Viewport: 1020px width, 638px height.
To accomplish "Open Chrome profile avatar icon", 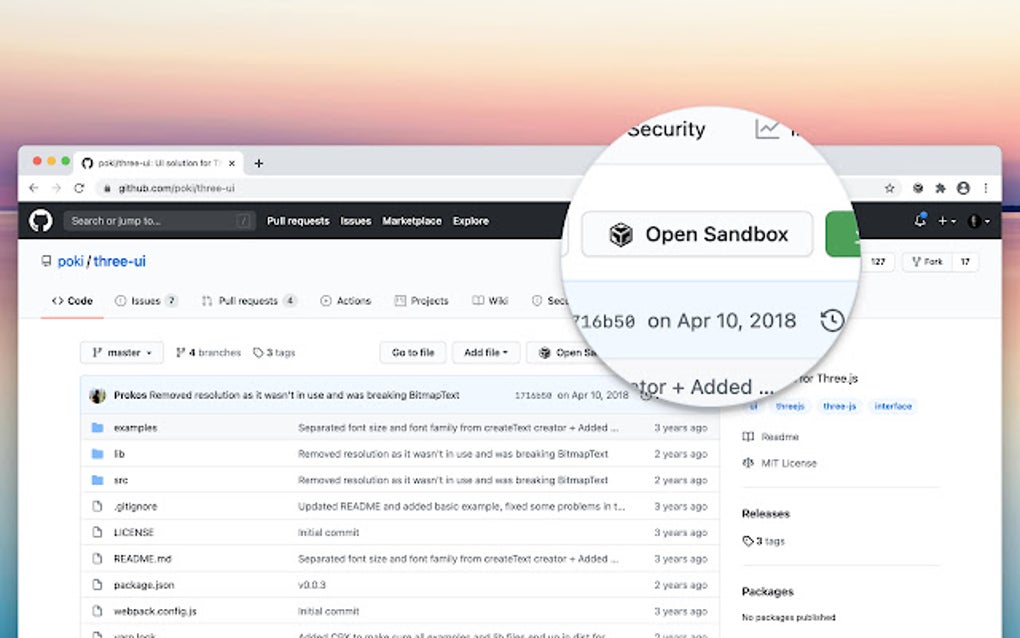I will [x=963, y=188].
